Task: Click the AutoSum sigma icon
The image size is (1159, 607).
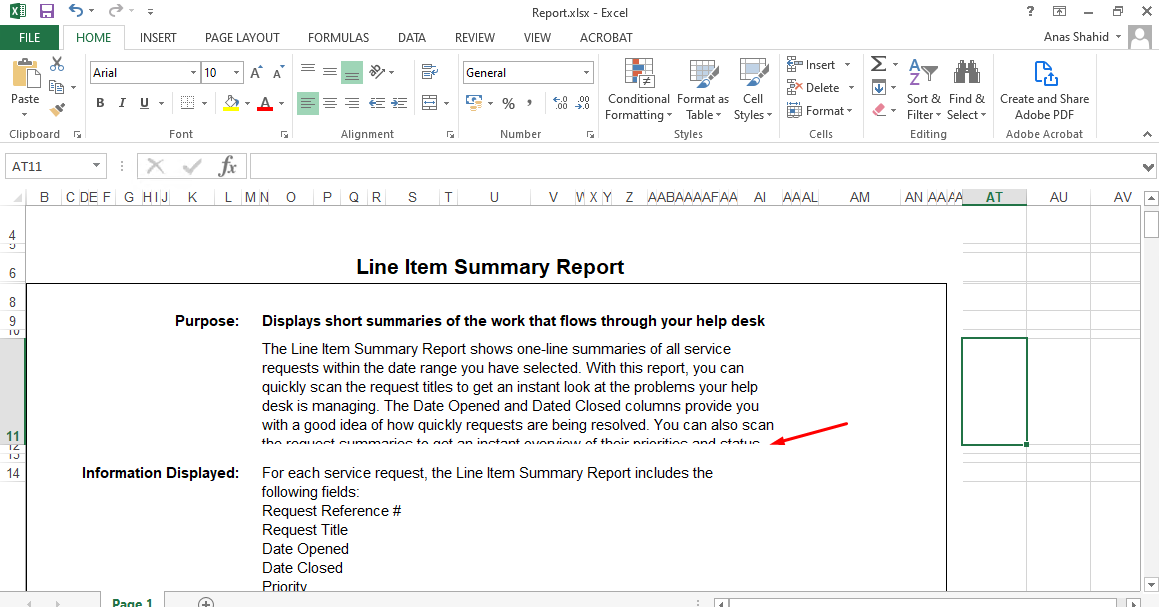Action: 878,64
